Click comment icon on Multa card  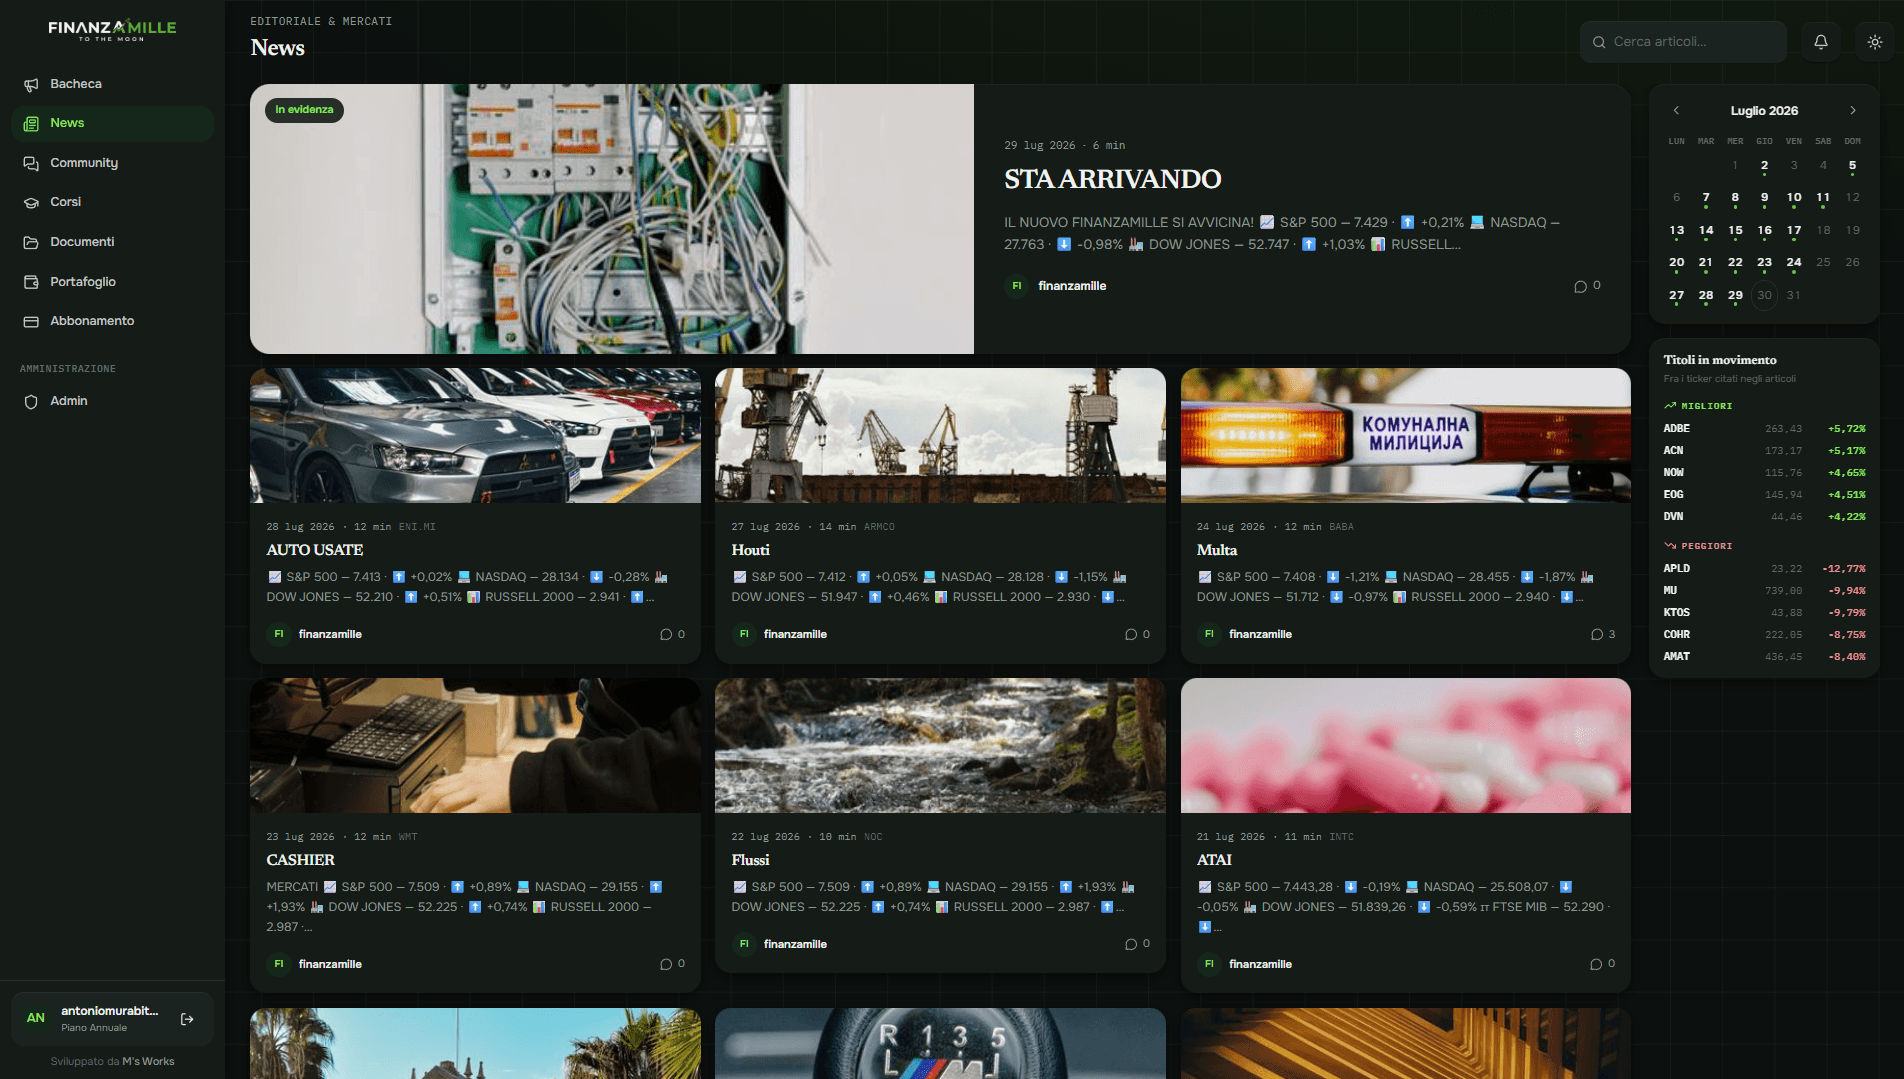point(1597,634)
